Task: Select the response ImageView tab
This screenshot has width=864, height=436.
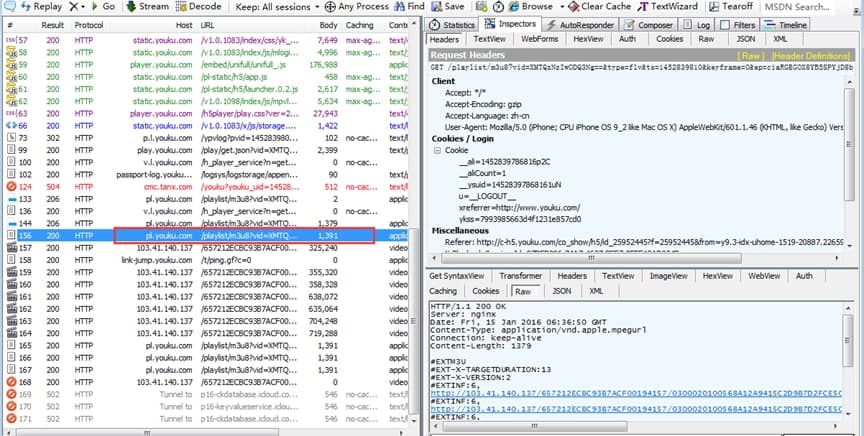Action: tap(667, 276)
